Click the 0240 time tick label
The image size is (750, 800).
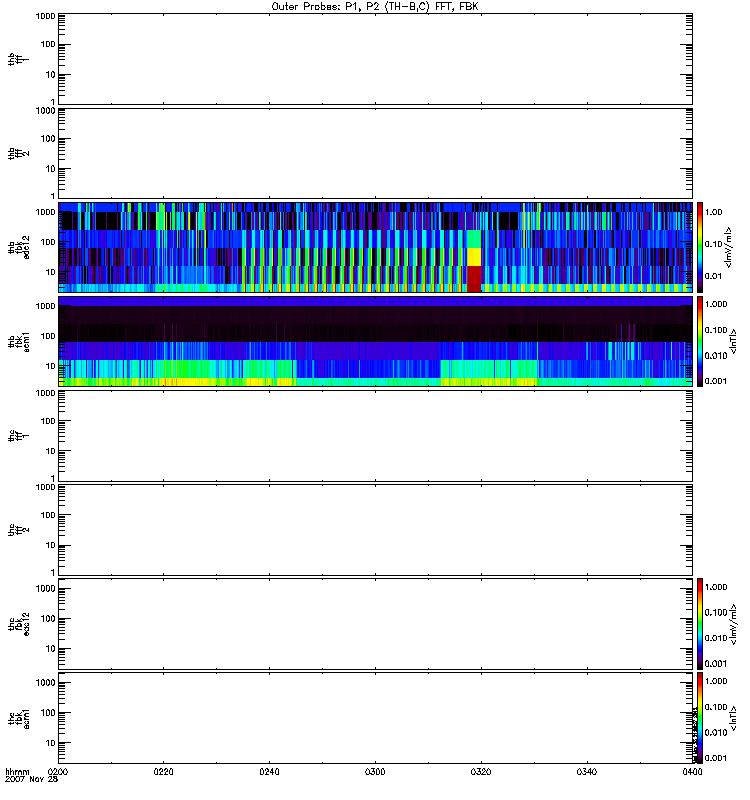click(x=269, y=772)
